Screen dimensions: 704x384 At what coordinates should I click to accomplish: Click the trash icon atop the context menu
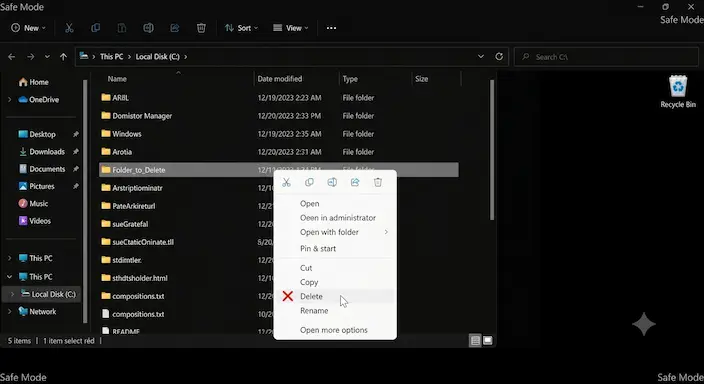pyautogui.click(x=378, y=182)
